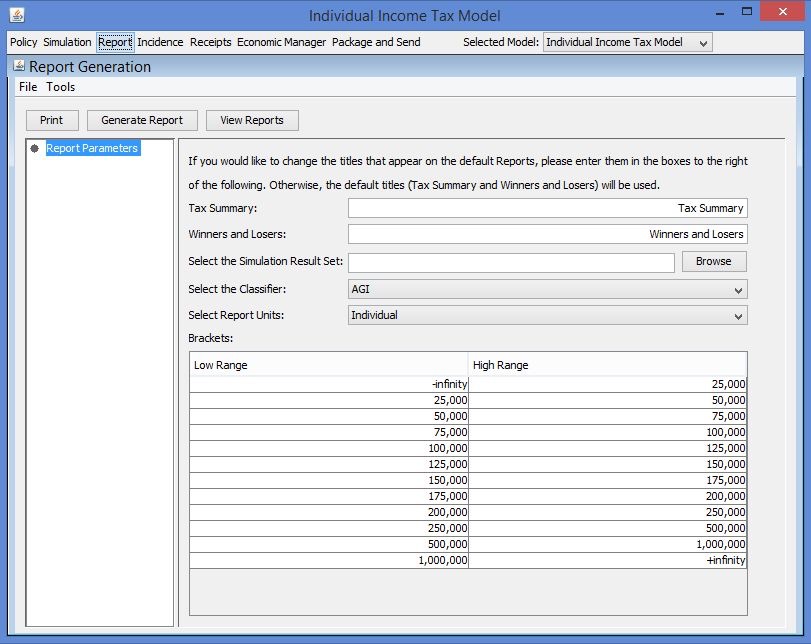Open the Report menu
The image size is (811, 644).
(x=115, y=42)
